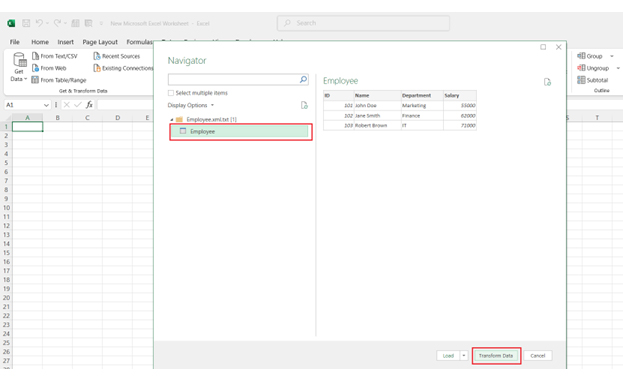The width and height of the screenshot is (623, 381).
Task: Click the 55000 salary cell
Action: point(460,106)
